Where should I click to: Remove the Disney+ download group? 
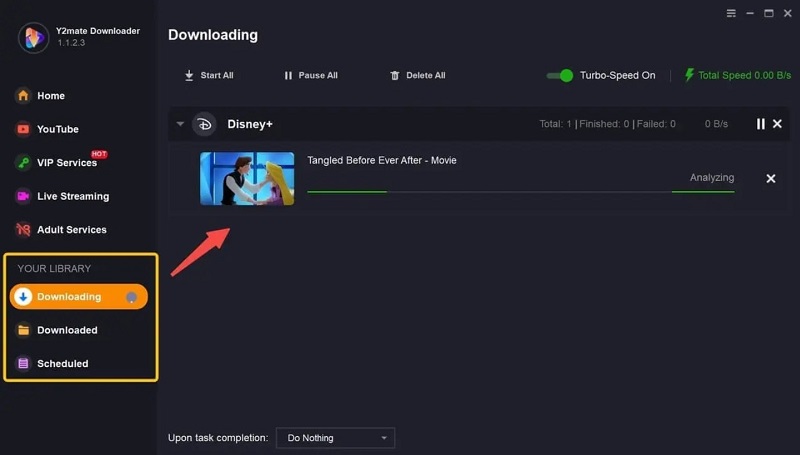777,124
